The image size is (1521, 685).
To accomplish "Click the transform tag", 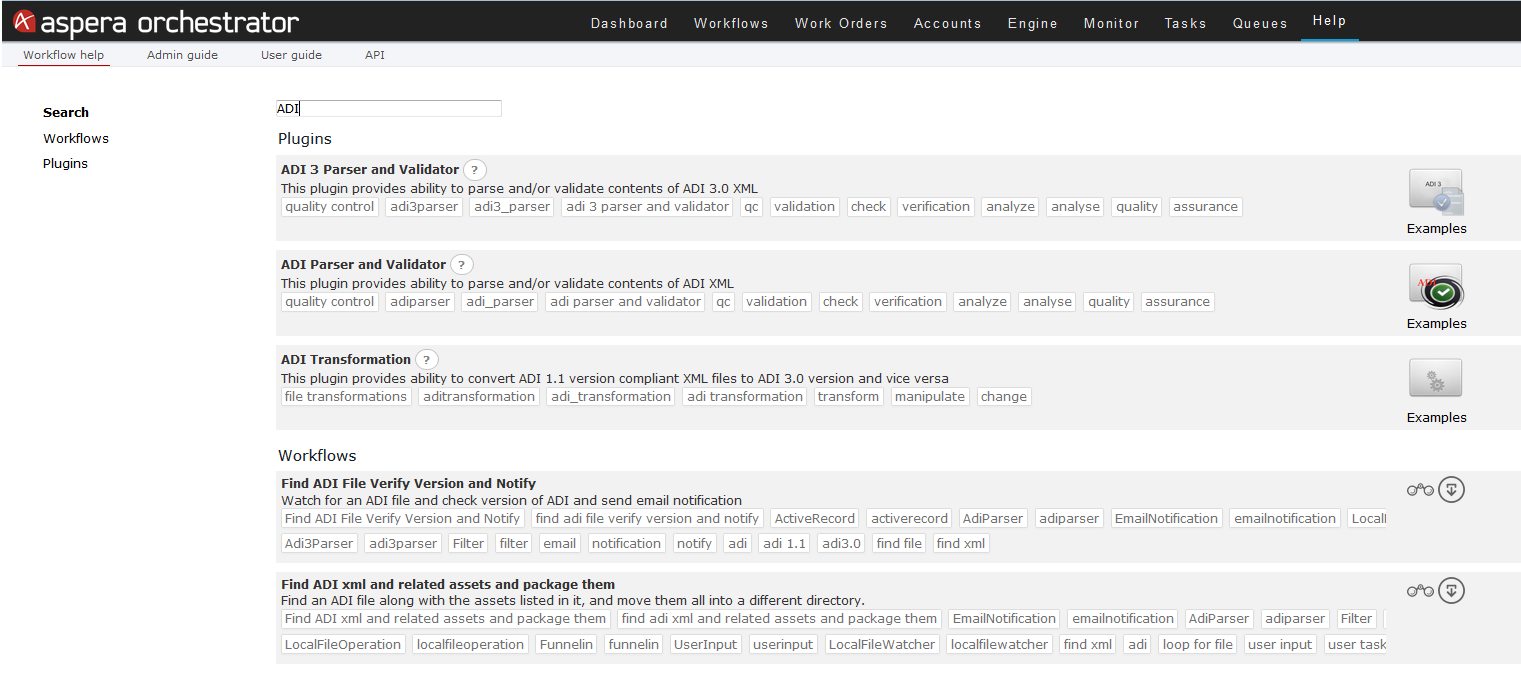I will tap(848, 397).
